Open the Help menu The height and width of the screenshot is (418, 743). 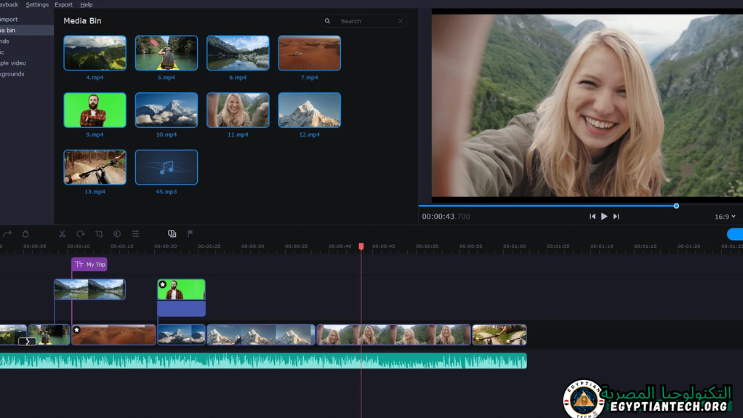click(86, 5)
